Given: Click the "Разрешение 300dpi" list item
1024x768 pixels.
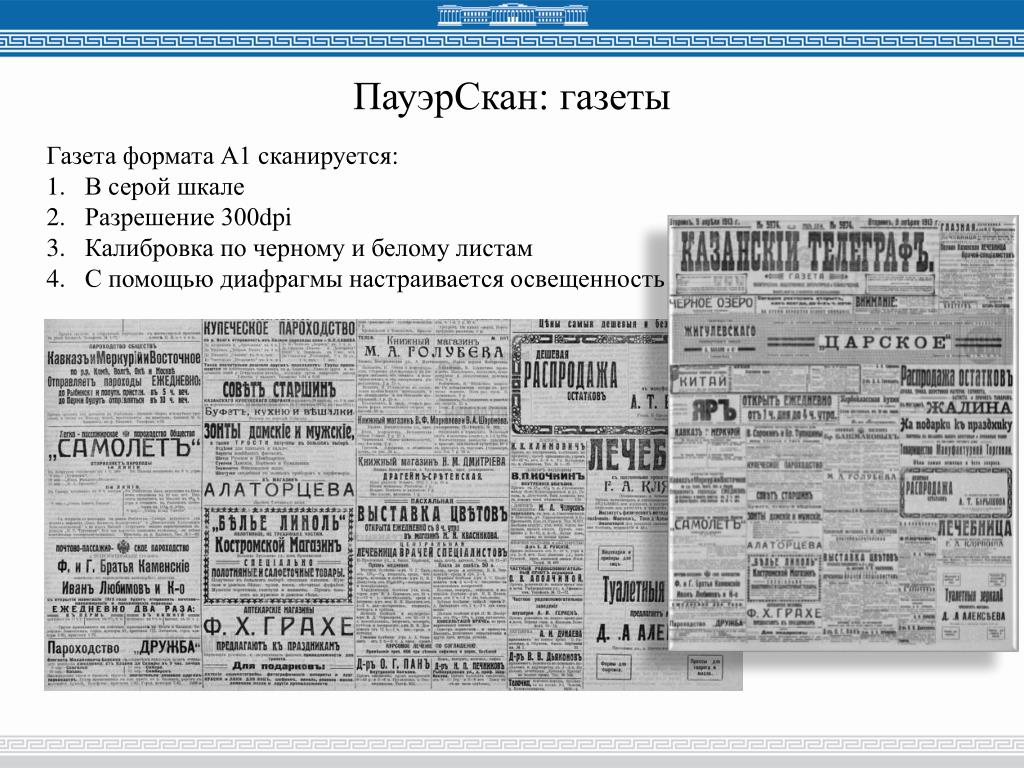Looking at the screenshot, I should (188, 218).
